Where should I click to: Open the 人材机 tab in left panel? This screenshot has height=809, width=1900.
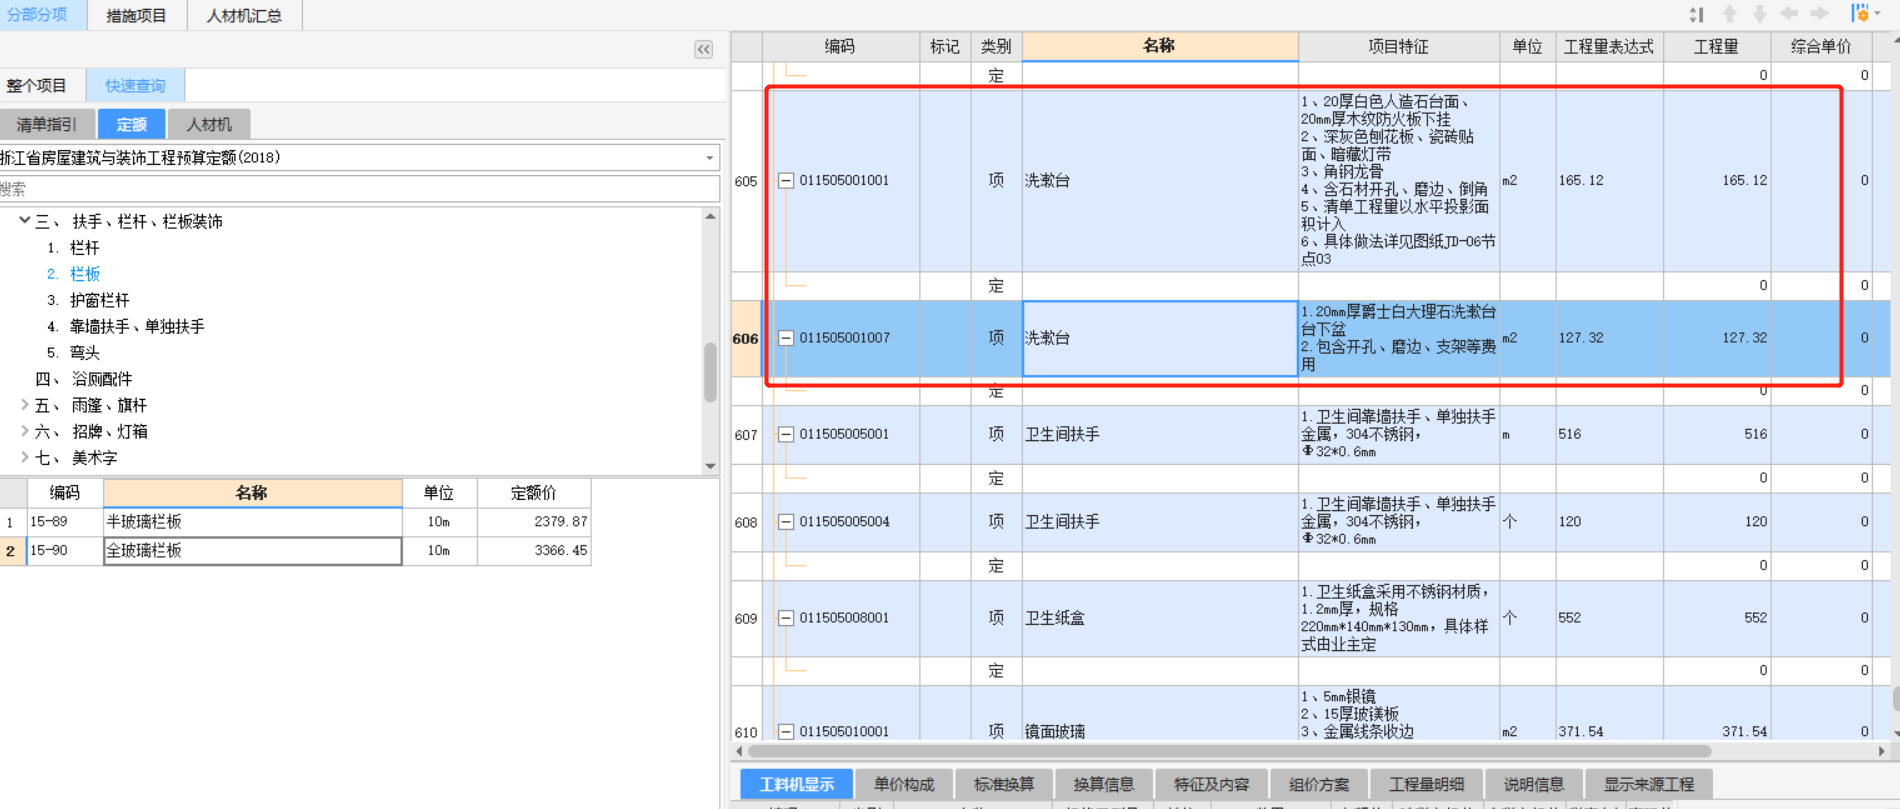pos(209,124)
